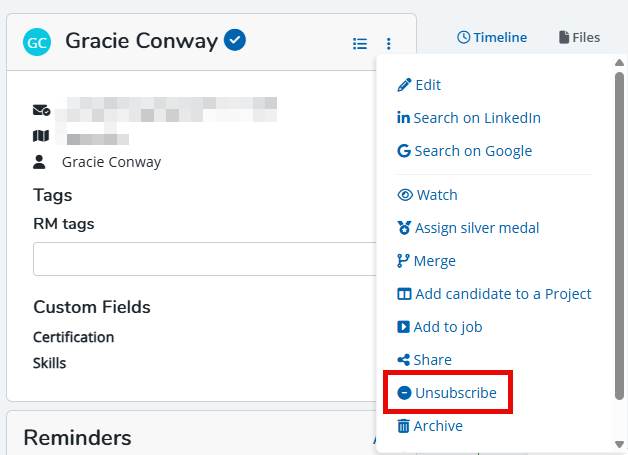
Task: Select Search on Google
Action: coord(465,151)
